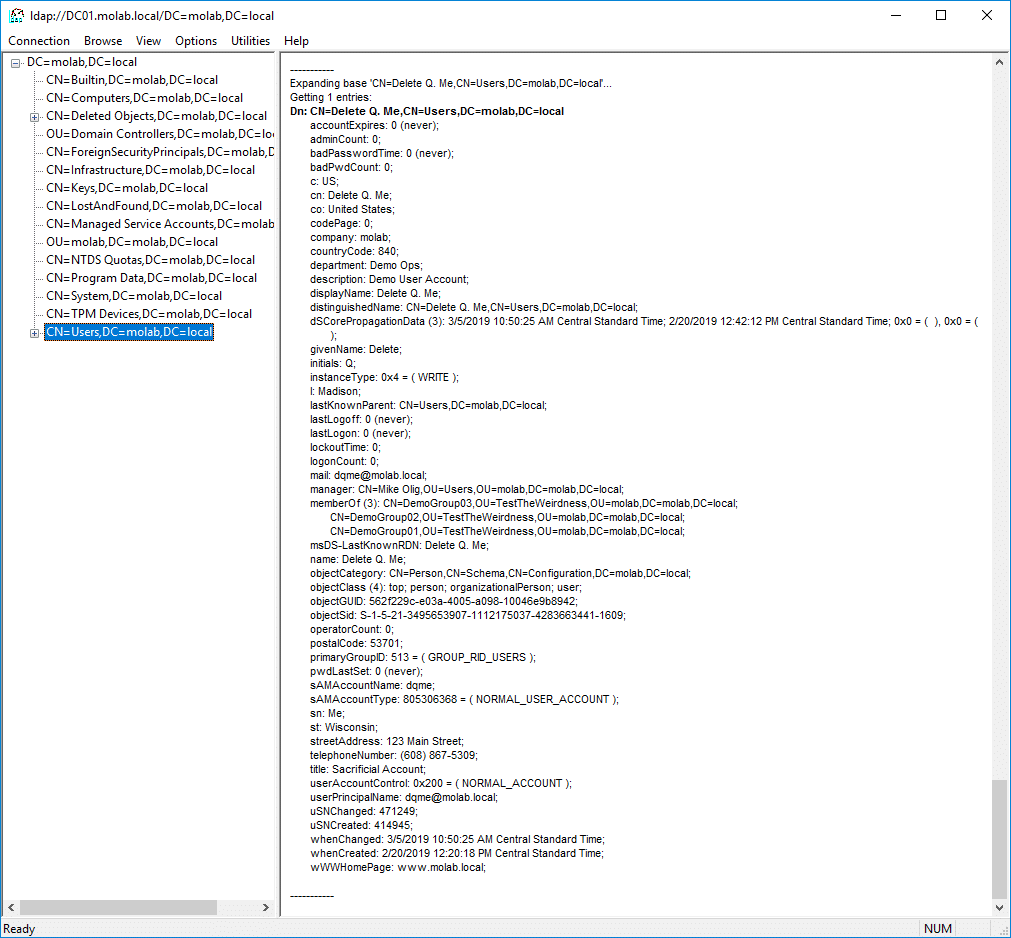Click the CN=DemoGroup02 memberOf line
Viewport: 1011px width, 938px height.
(507, 518)
